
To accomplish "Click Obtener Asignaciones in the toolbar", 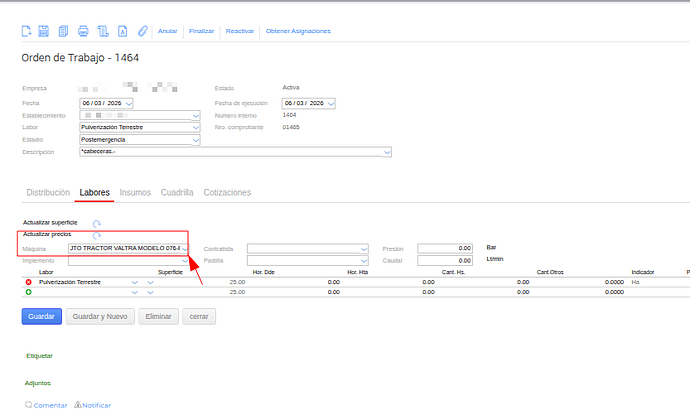I will coord(298,31).
